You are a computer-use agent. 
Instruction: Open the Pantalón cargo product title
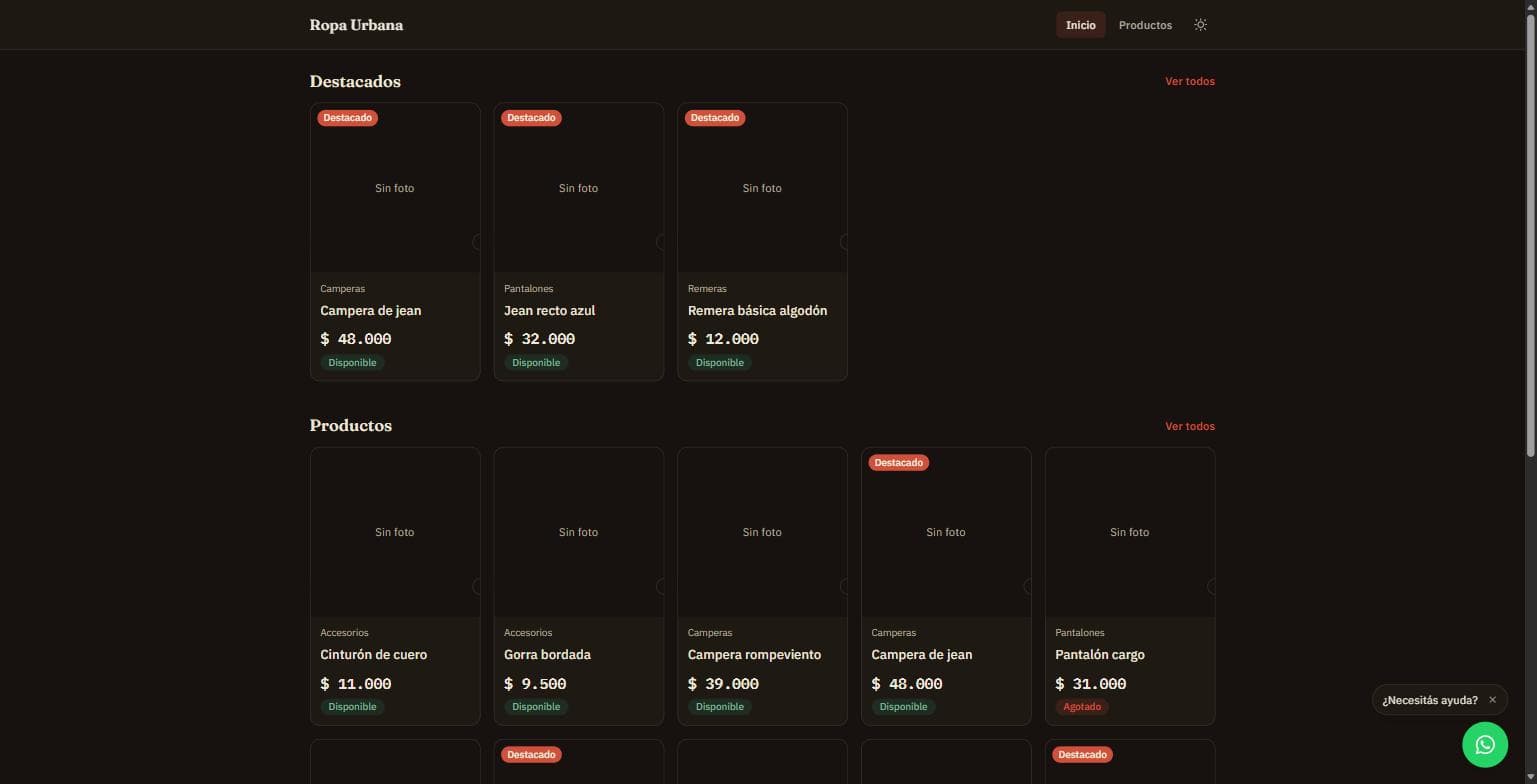pyautogui.click(x=1100, y=655)
